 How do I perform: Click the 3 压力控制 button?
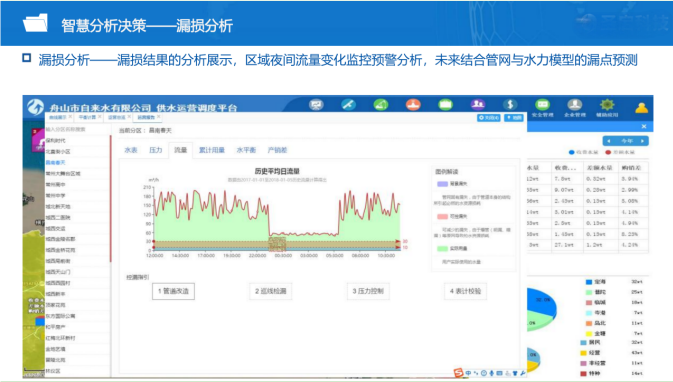368,291
